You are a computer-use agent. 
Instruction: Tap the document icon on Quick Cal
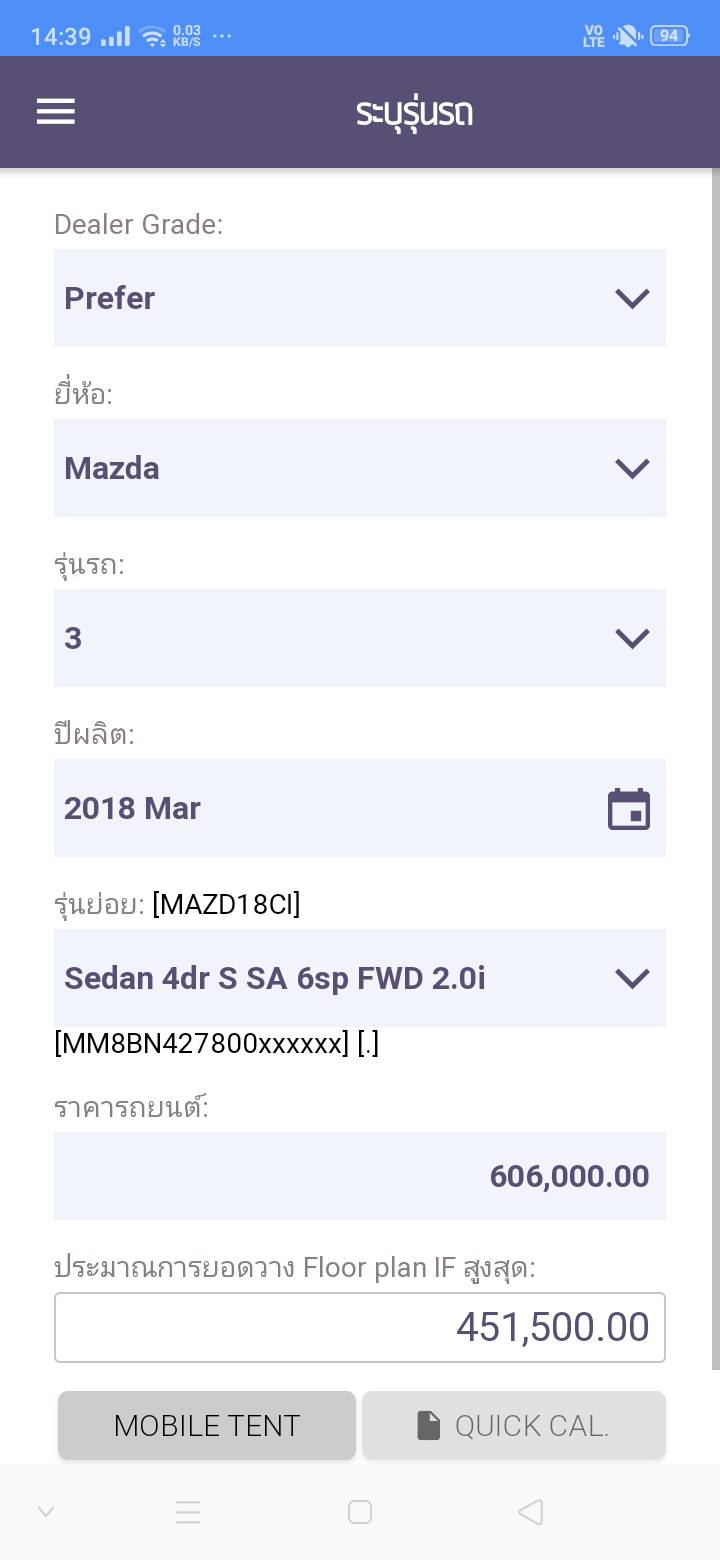[429, 1426]
